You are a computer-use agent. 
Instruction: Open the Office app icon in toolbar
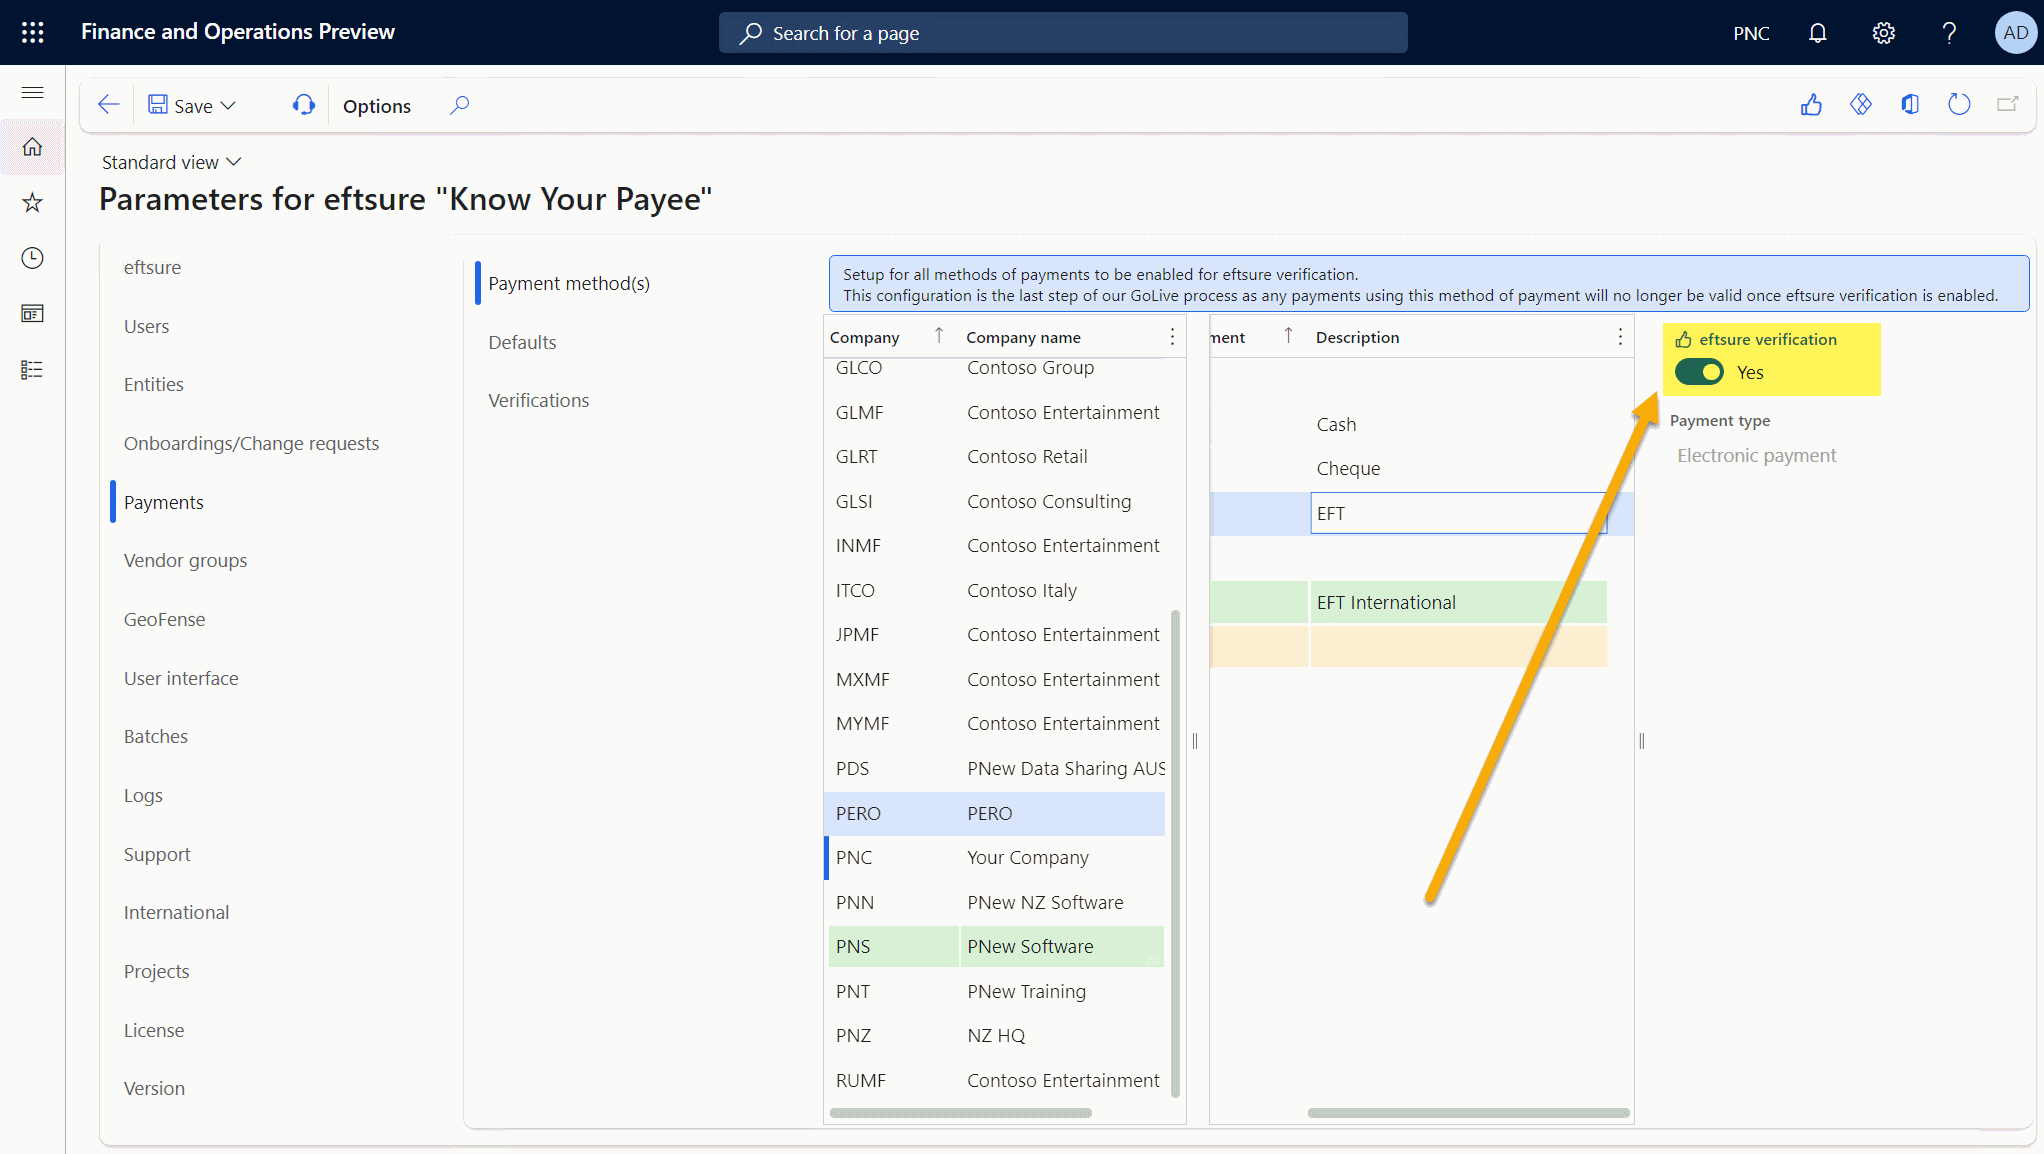(1910, 105)
